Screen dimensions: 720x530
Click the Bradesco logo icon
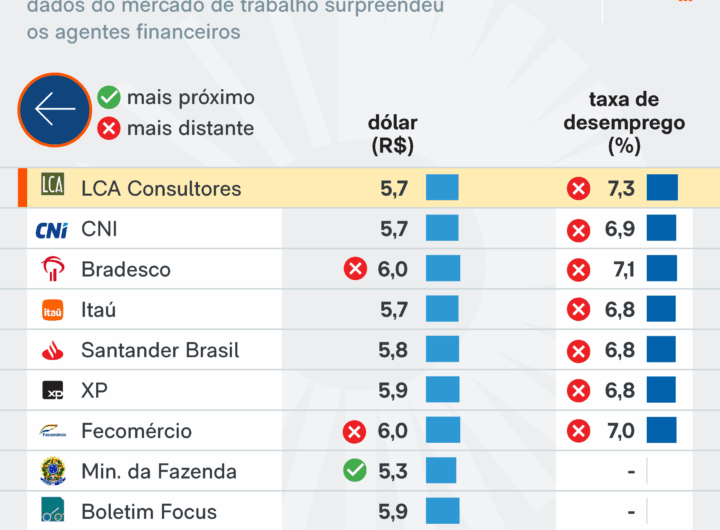(52, 269)
